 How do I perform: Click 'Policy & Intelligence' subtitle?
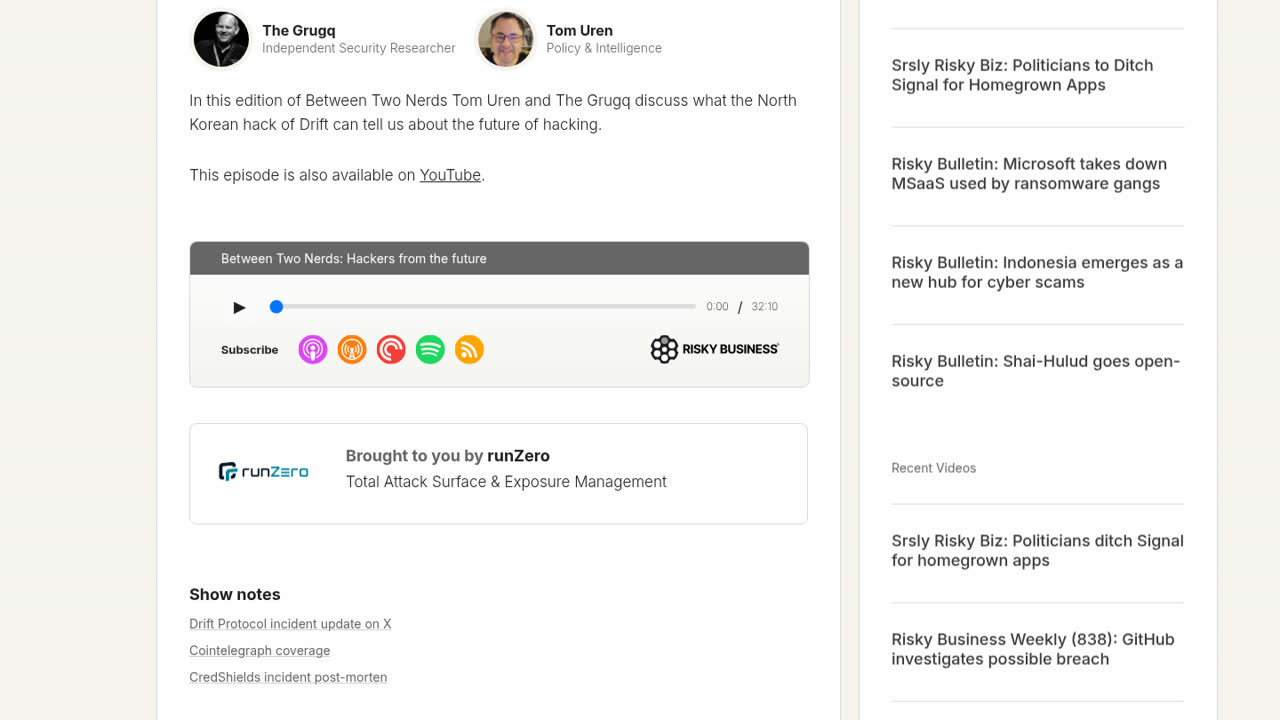pyautogui.click(x=604, y=48)
